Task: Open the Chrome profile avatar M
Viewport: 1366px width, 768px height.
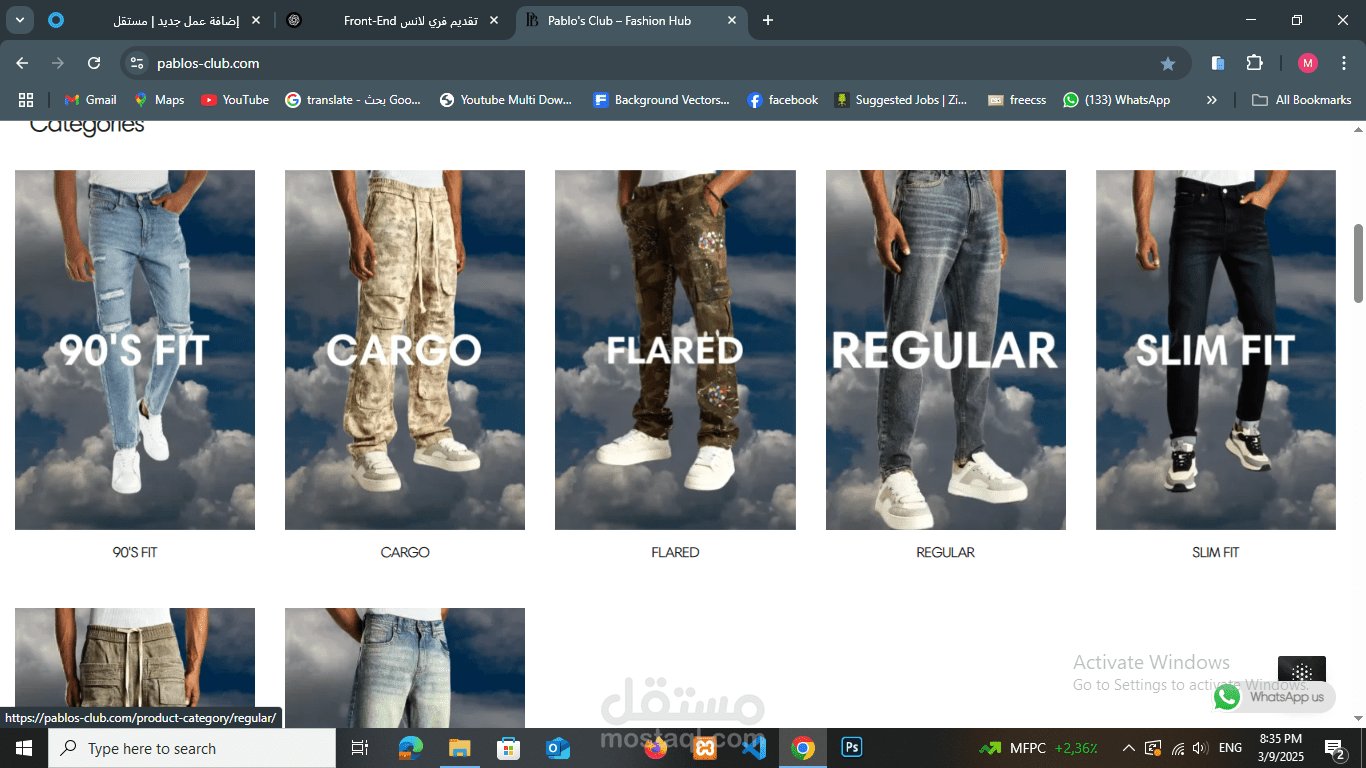Action: pos(1308,63)
